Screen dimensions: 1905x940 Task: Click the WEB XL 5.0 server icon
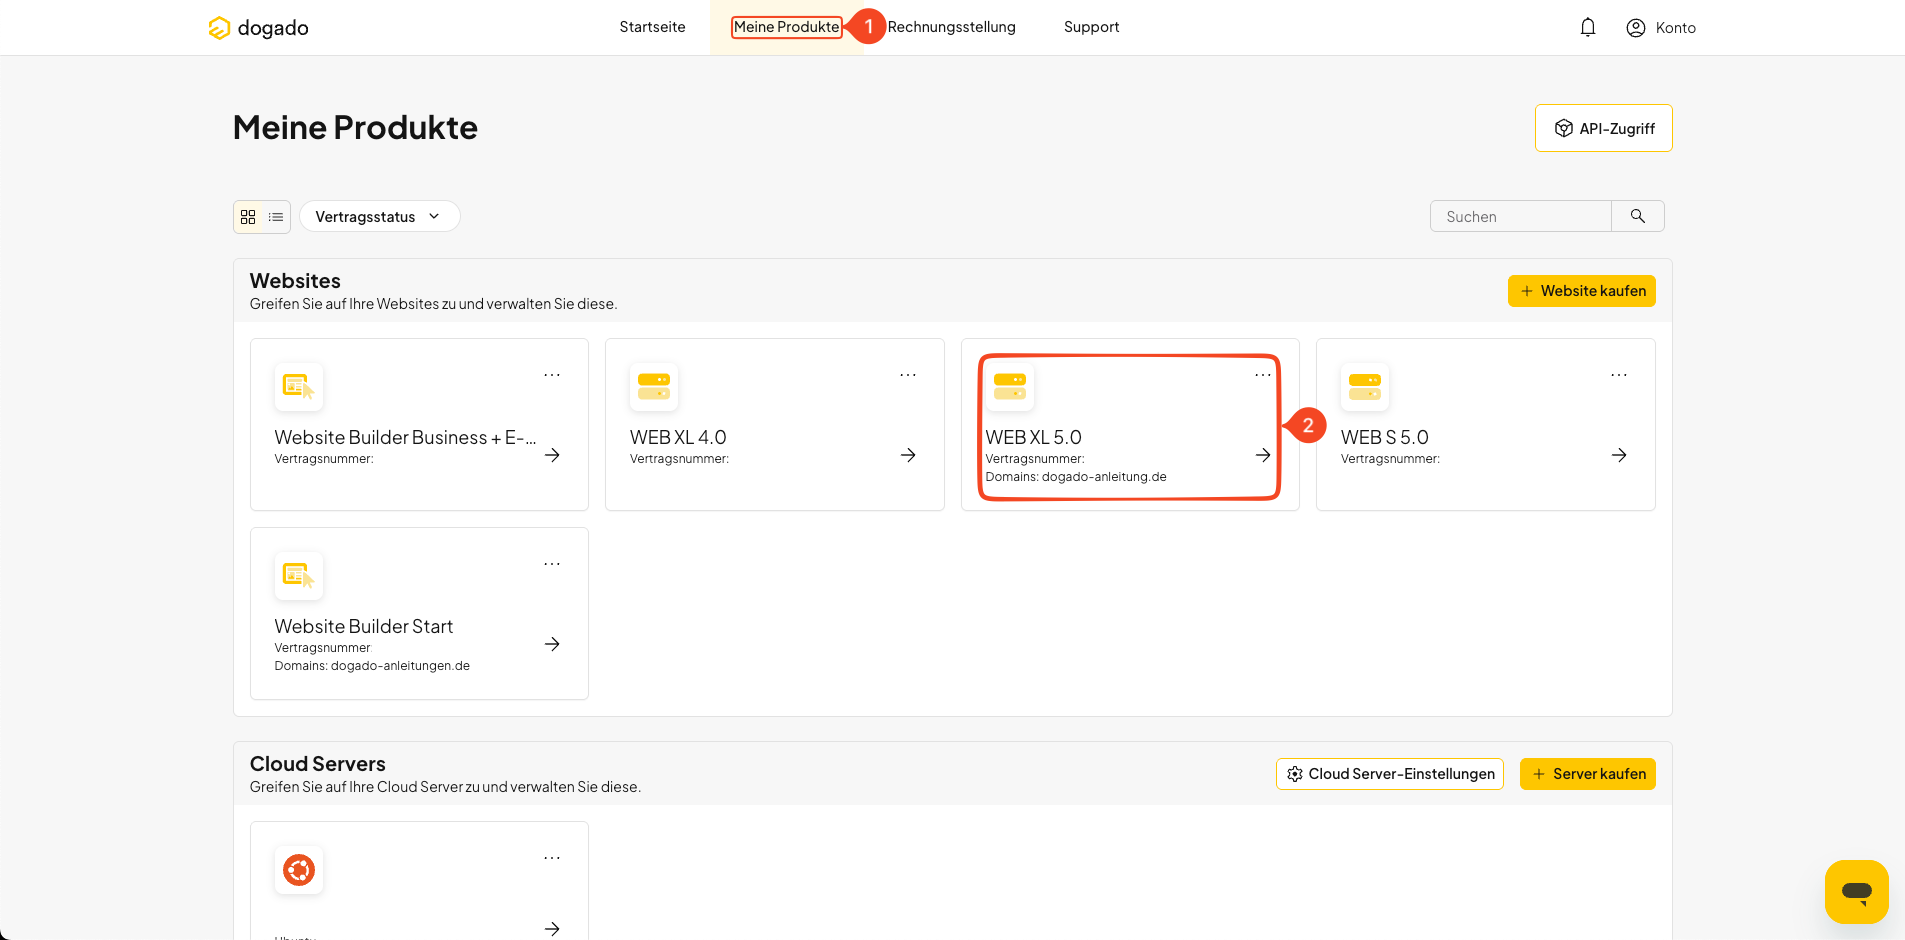1010,387
